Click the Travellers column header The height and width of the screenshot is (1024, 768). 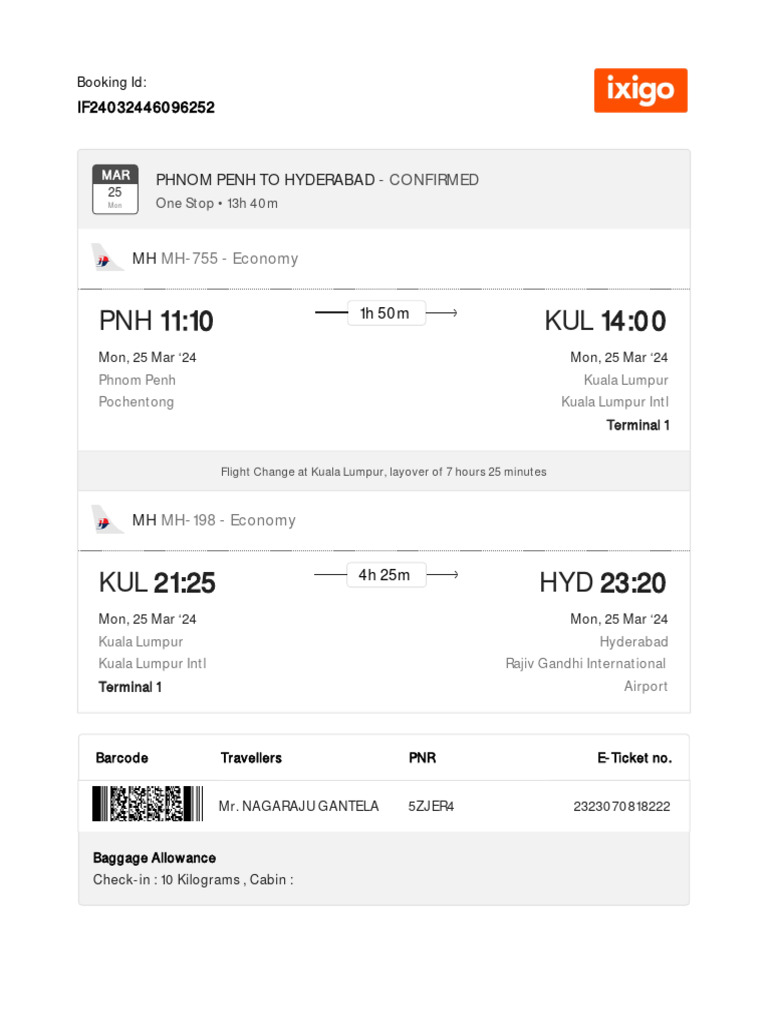[x=251, y=758]
